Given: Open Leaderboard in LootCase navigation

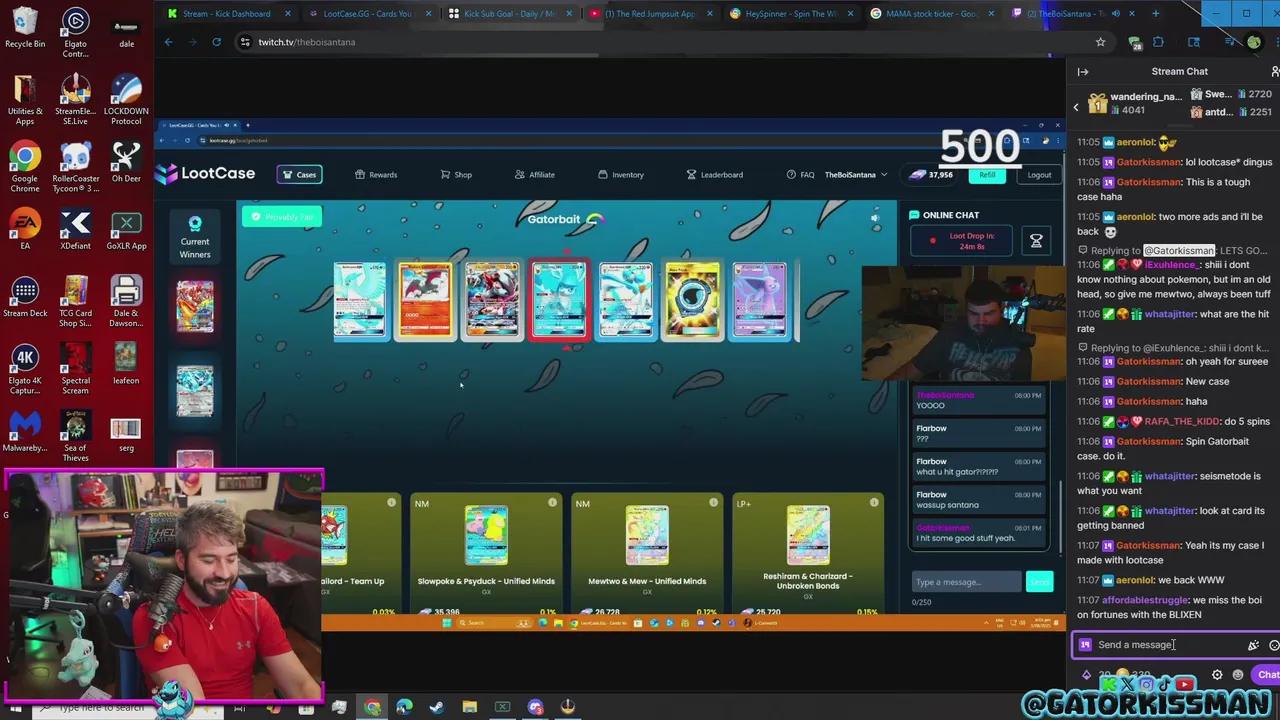Looking at the screenshot, I should click(714, 175).
